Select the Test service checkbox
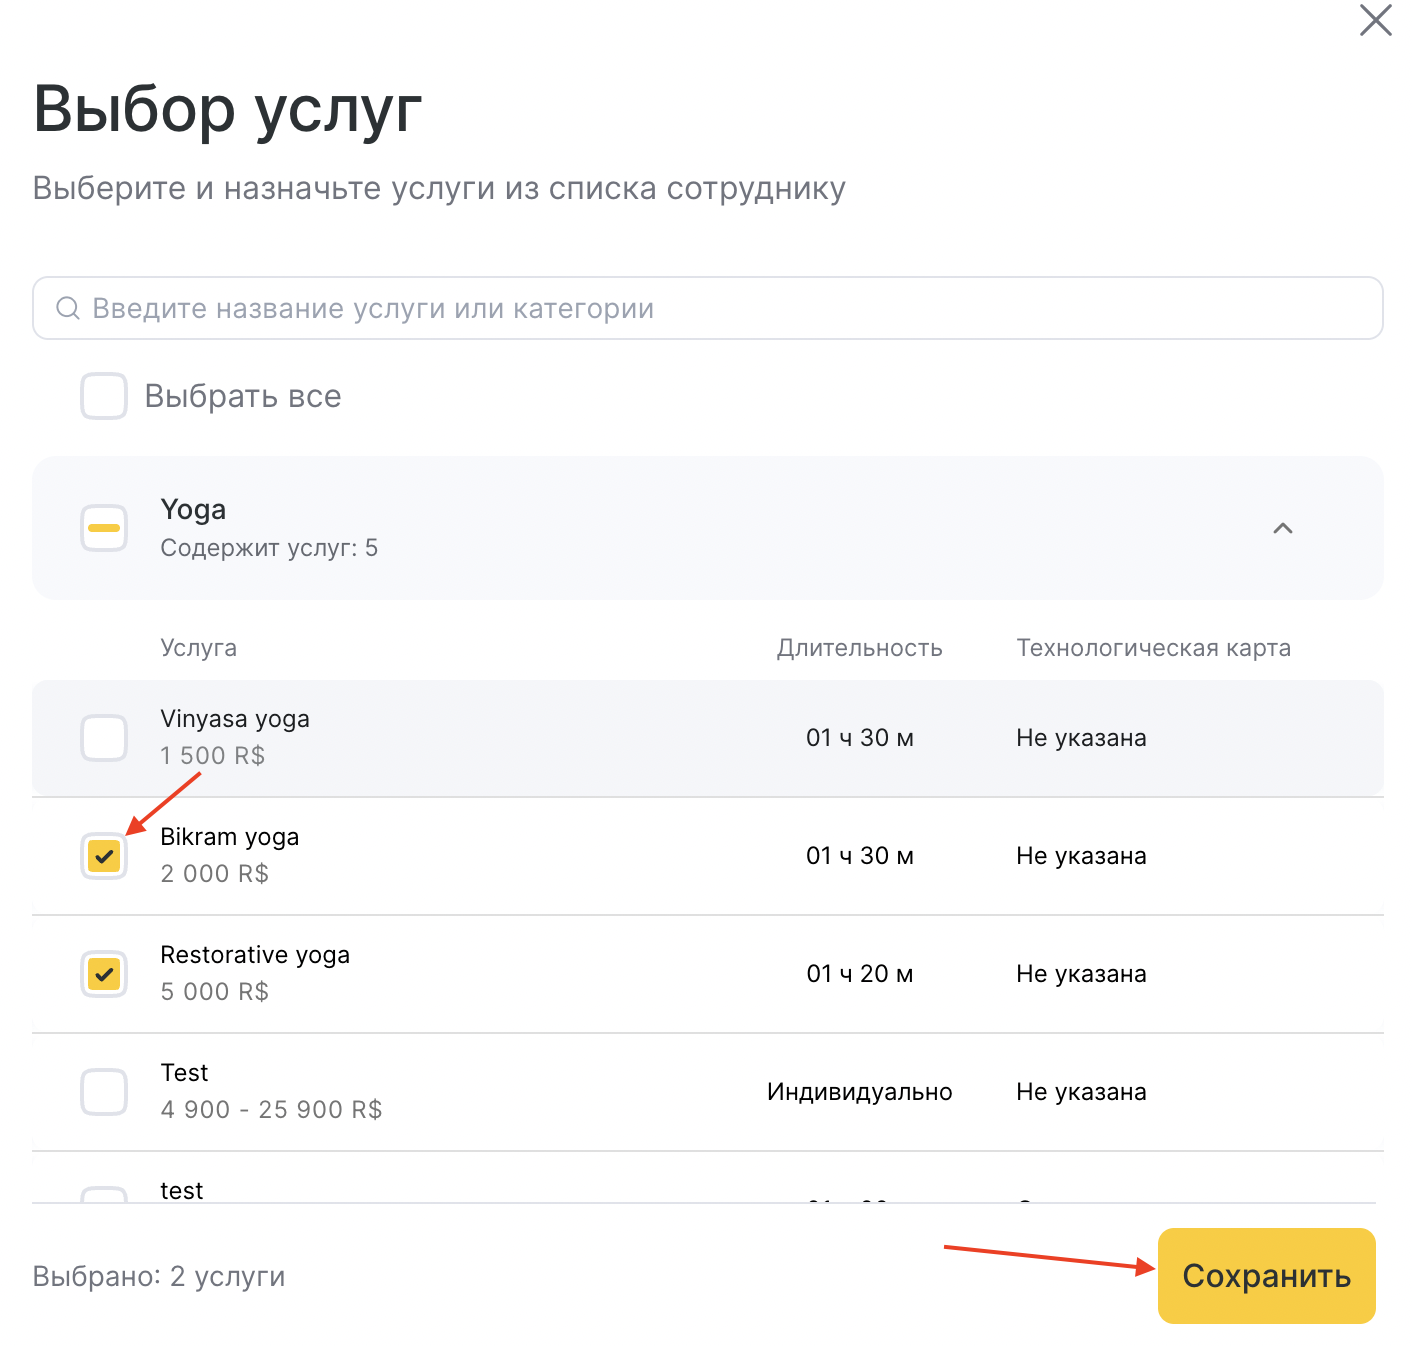Viewport: 1412px width, 1346px height. point(104,1092)
